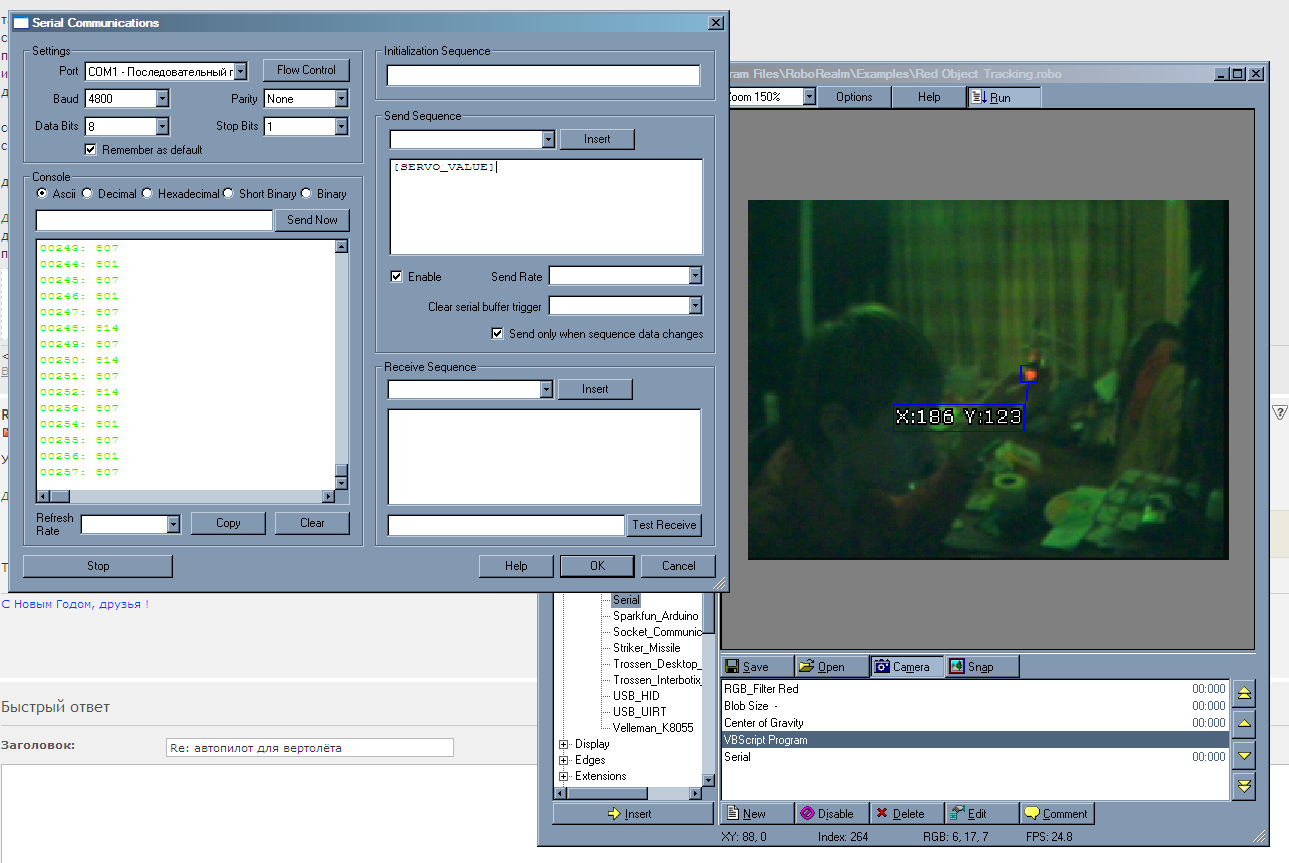Select Sparkfun_Arduino in the module tree
The image size is (1289, 863).
[x=656, y=616]
